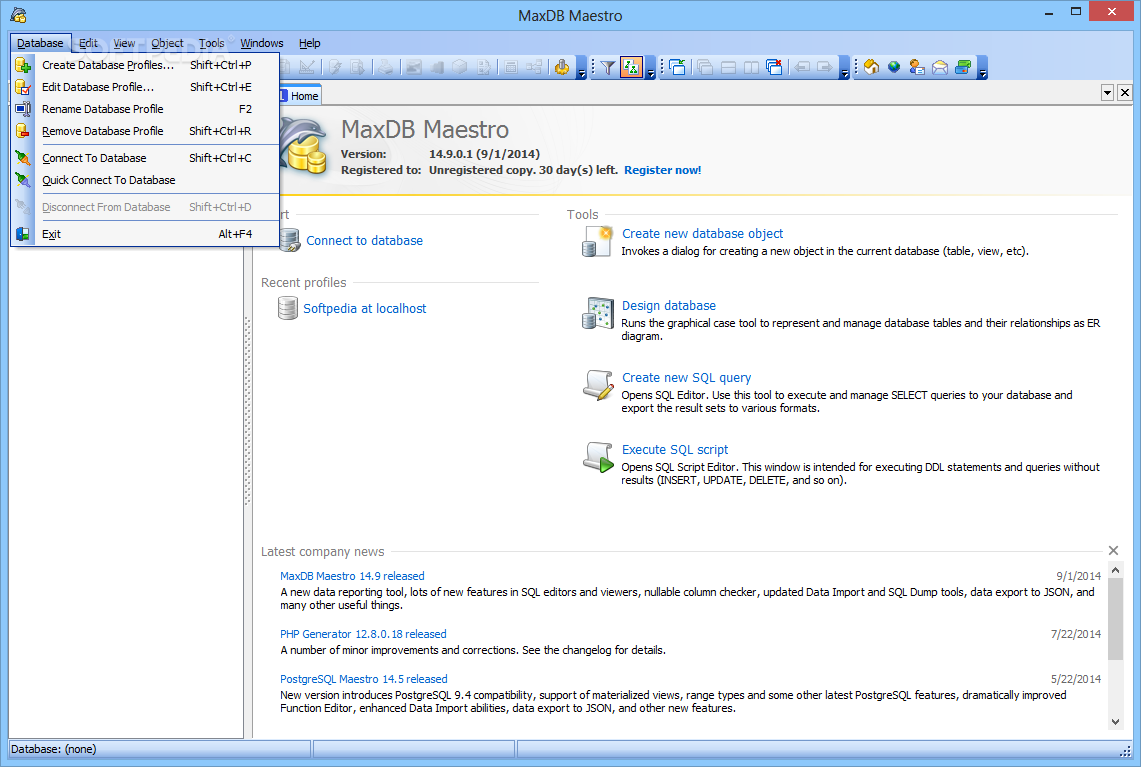Click the Create new SQL query scroll icon
1141x767 pixels.
[x=598, y=384]
